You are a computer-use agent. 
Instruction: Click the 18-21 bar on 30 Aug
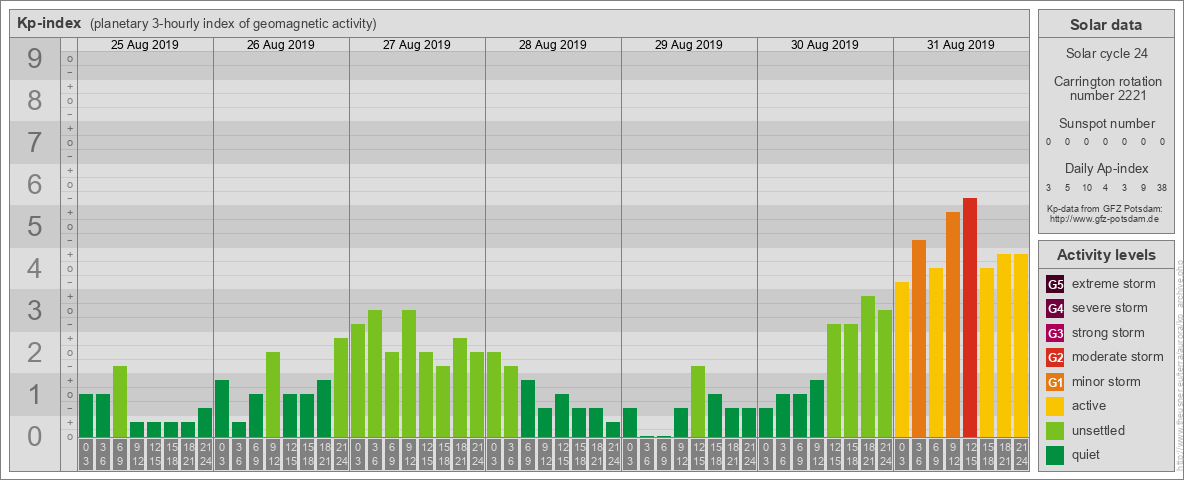(x=868, y=367)
